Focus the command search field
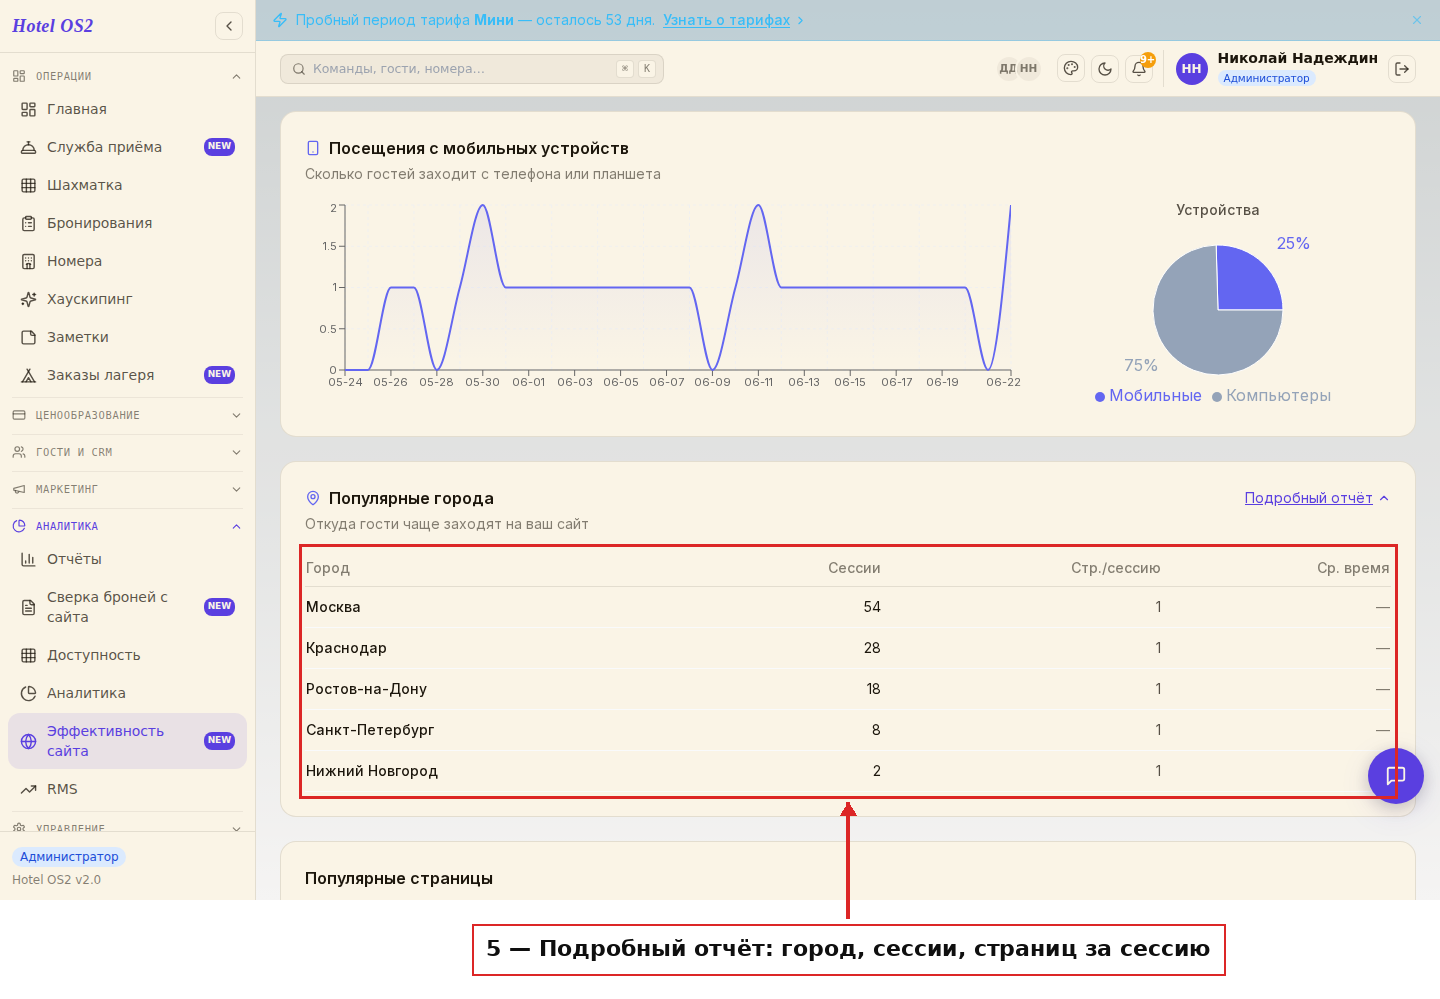This screenshot has width=1440, height=999. (472, 69)
